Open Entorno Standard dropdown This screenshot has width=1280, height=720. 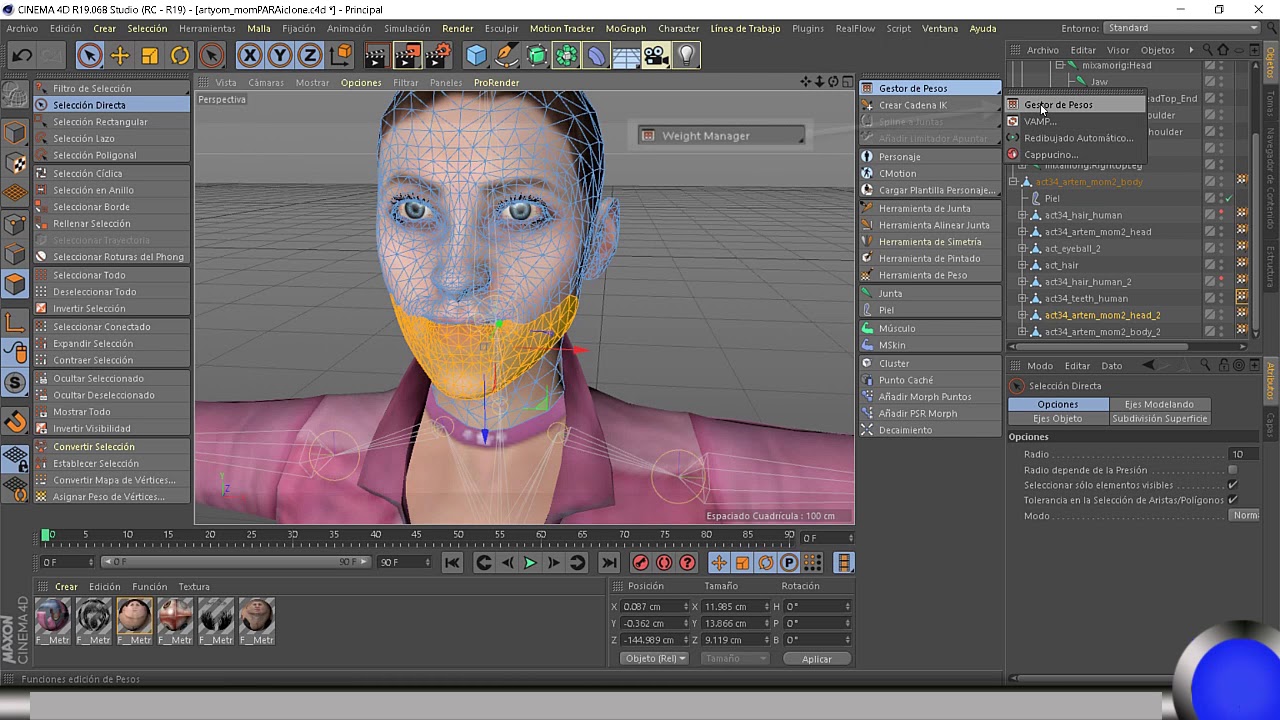point(1183,28)
